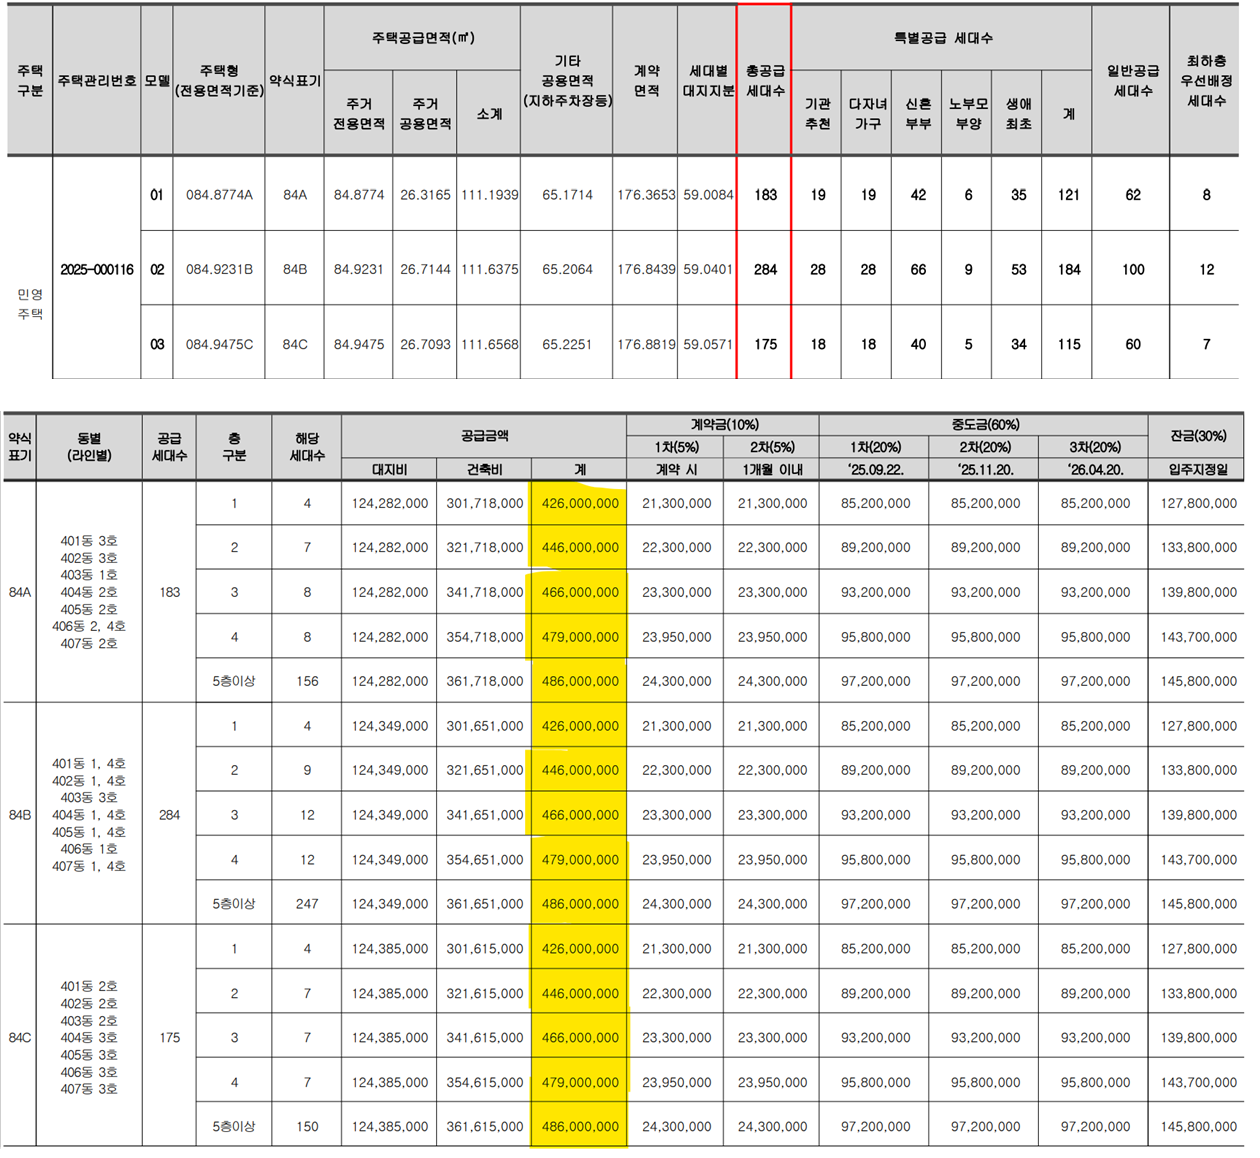1260x1158 pixels.
Task: Click unit count 247 in 84B rows
Action: (x=307, y=904)
